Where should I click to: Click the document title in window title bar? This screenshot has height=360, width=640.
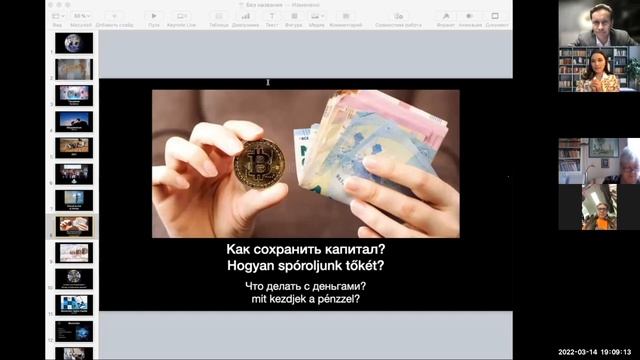[x=279, y=5]
